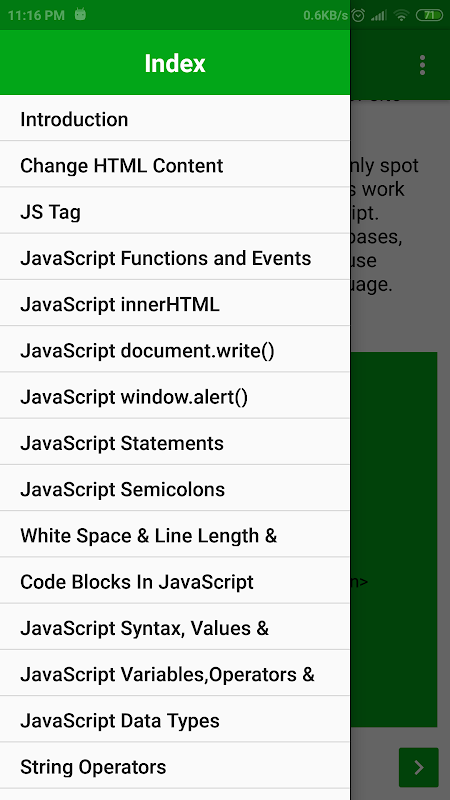450x800 pixels.
Task: Tap the next page arrow button
Action: tap(419, 767)
